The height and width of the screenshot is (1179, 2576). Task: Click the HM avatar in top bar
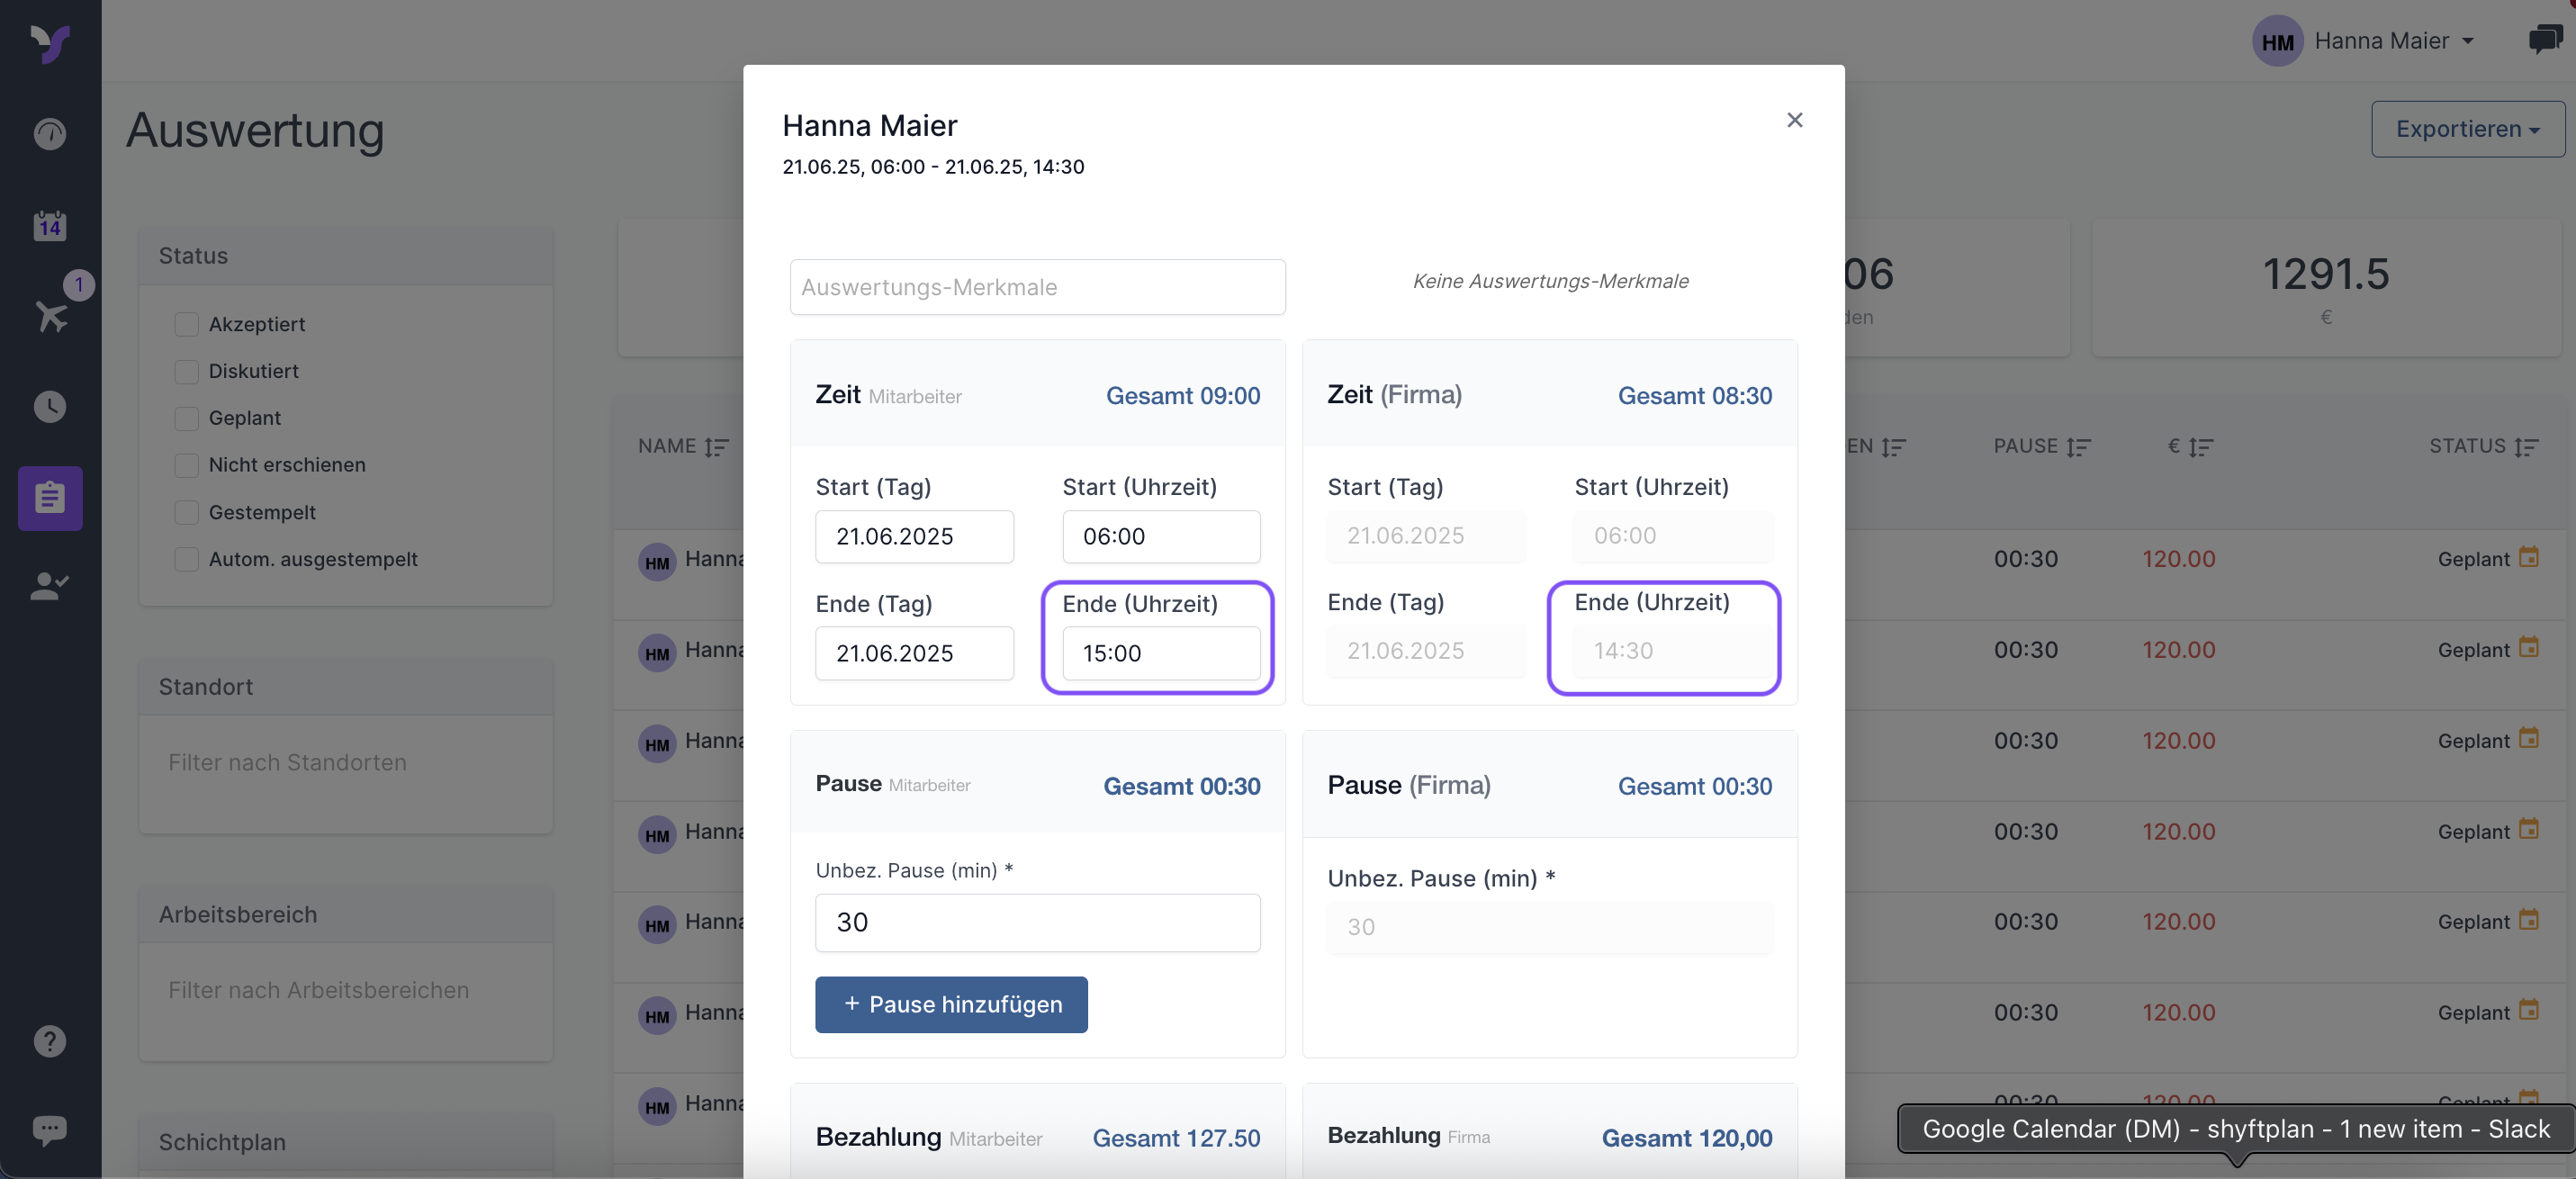click(x=2277, y=41)
